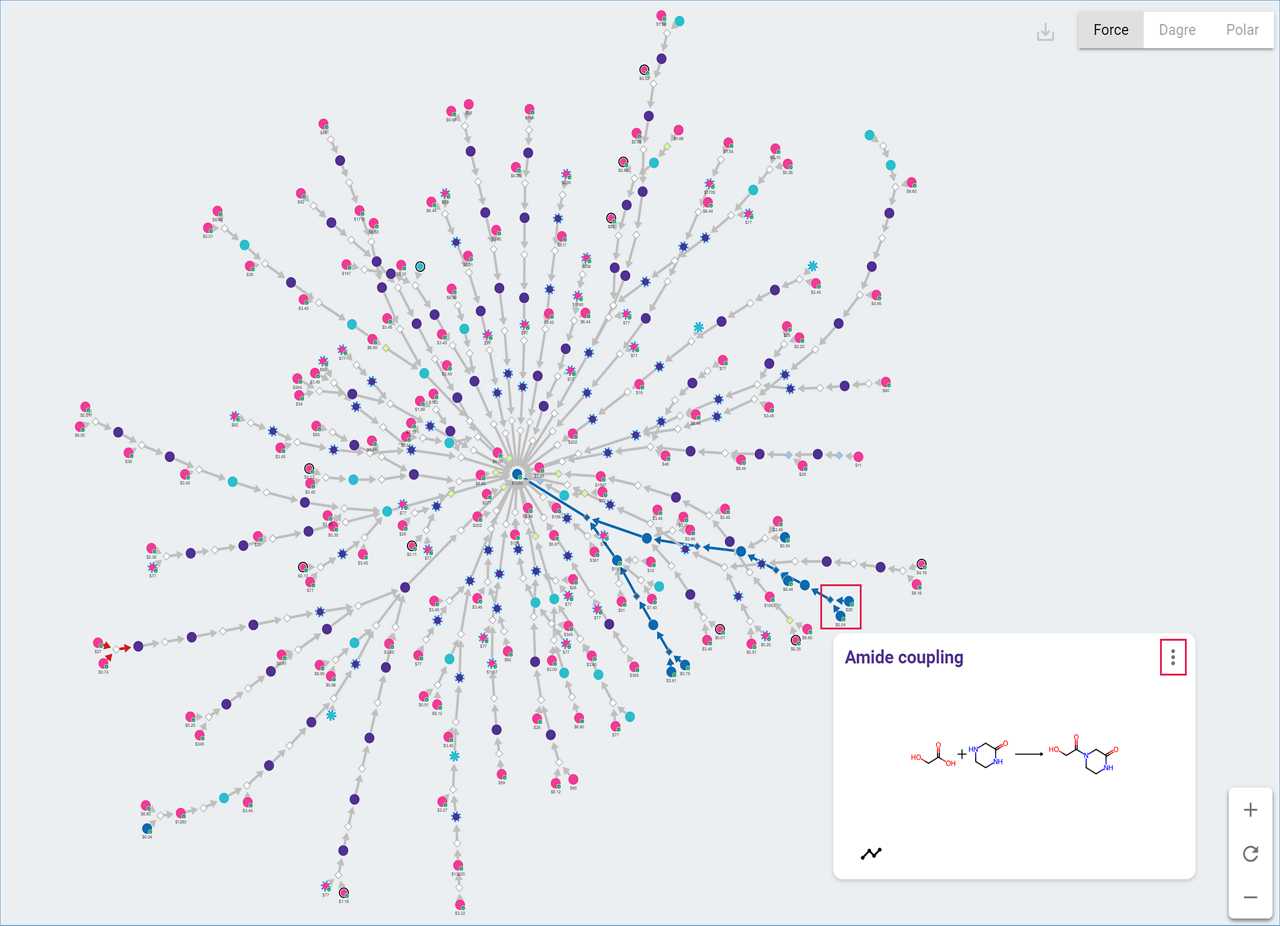Viewport: 1280px width, 926px height.
Task: Switch to the Polar layout
Action: tap(1242, 30)
